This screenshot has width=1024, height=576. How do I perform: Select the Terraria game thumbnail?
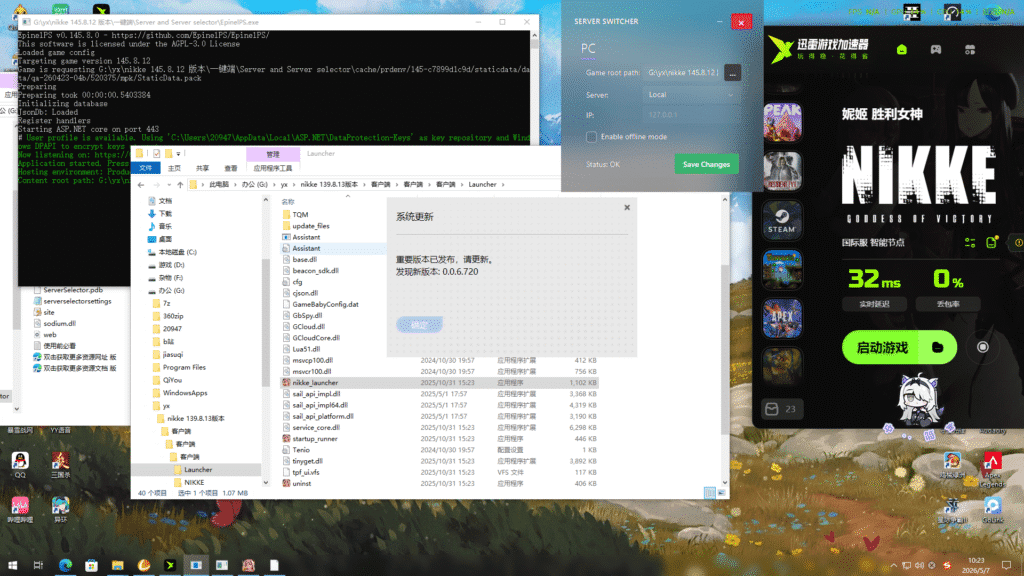(x=782, y=269)
